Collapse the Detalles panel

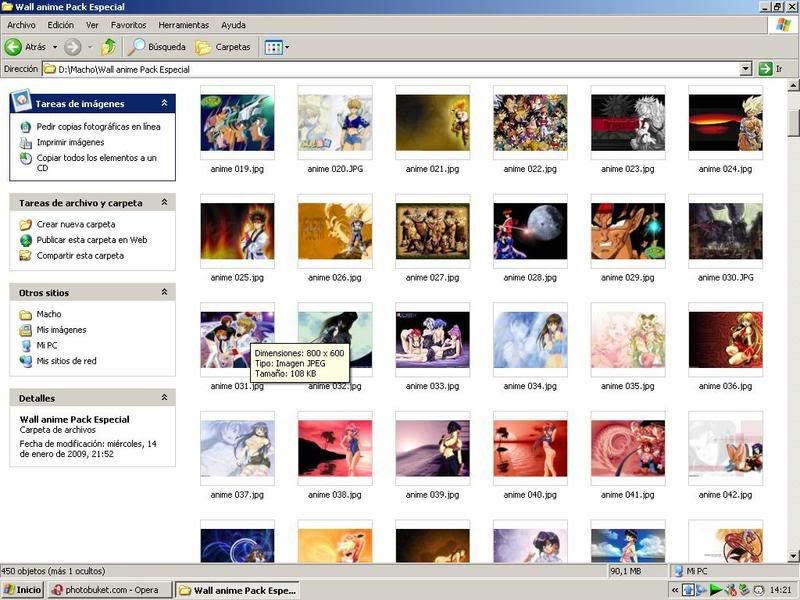tap(164, 397)
